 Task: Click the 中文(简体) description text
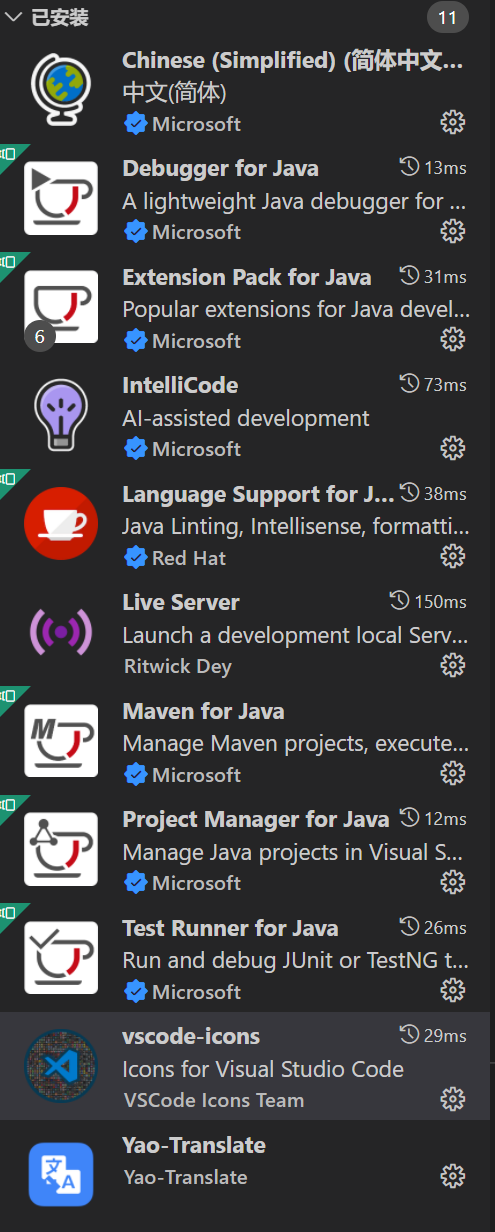175,93
